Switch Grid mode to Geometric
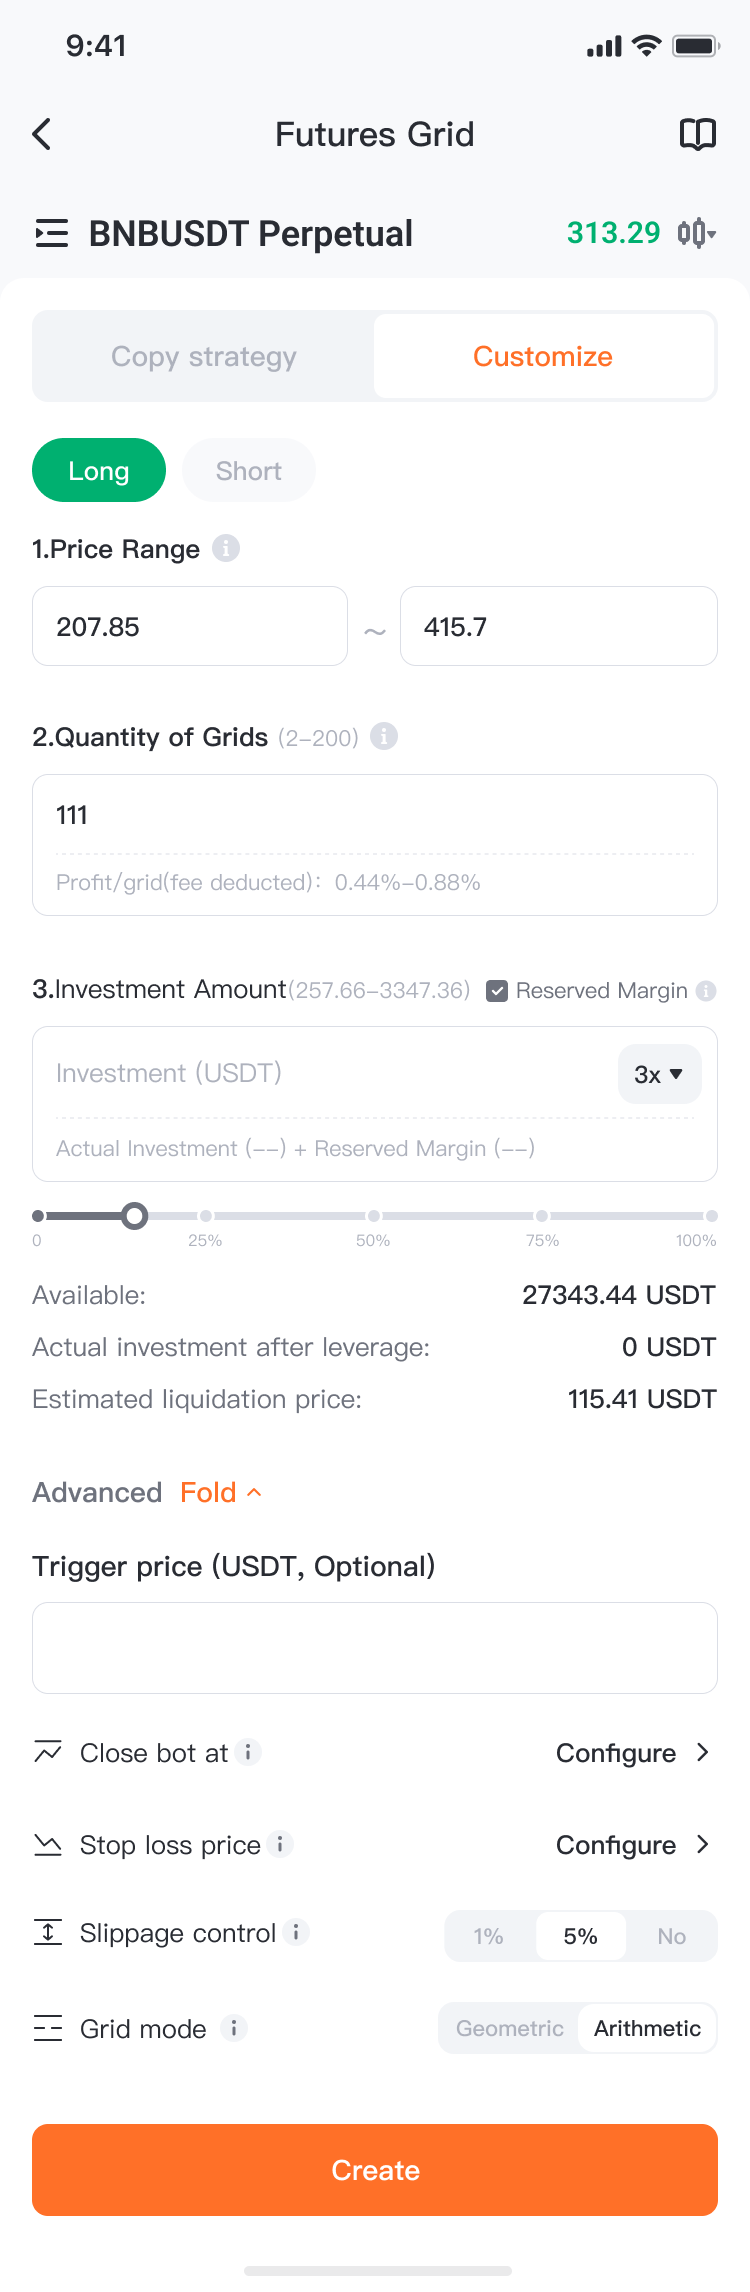The width and height of the screenshot is (750, 2292). 510,2028
